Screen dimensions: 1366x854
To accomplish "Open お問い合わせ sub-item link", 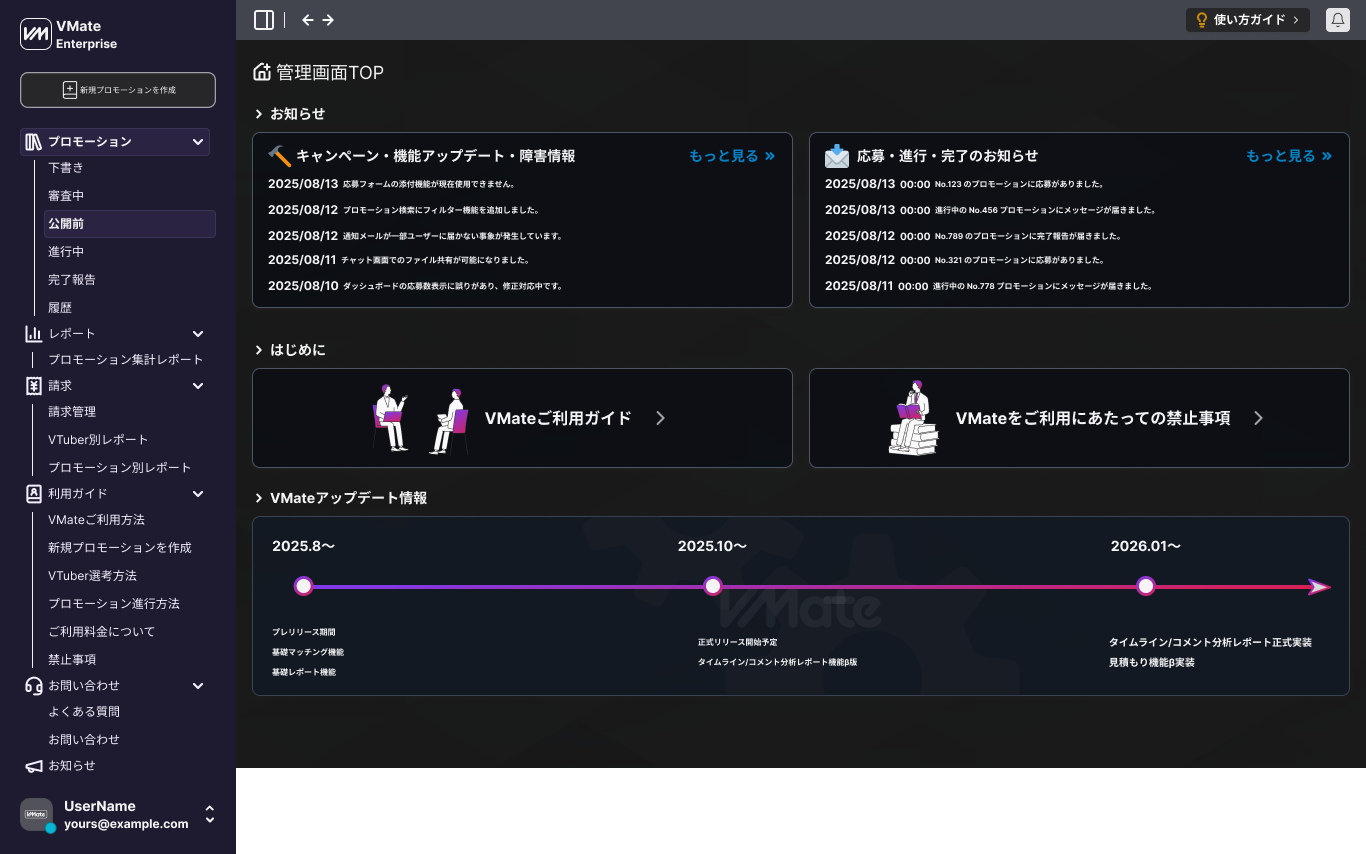I will coord(84,740).
